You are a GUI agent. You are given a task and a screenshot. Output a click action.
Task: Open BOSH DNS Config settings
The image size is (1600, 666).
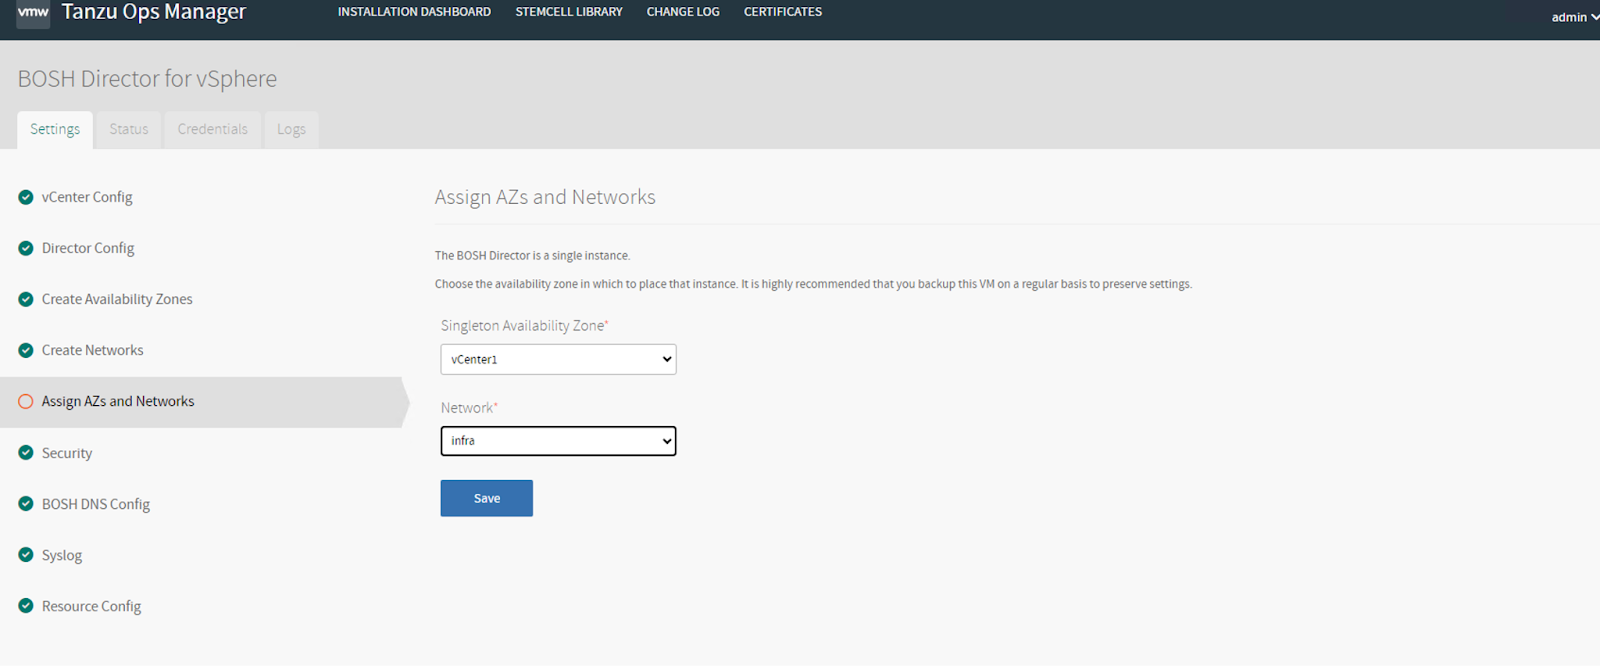click(96, 504)
